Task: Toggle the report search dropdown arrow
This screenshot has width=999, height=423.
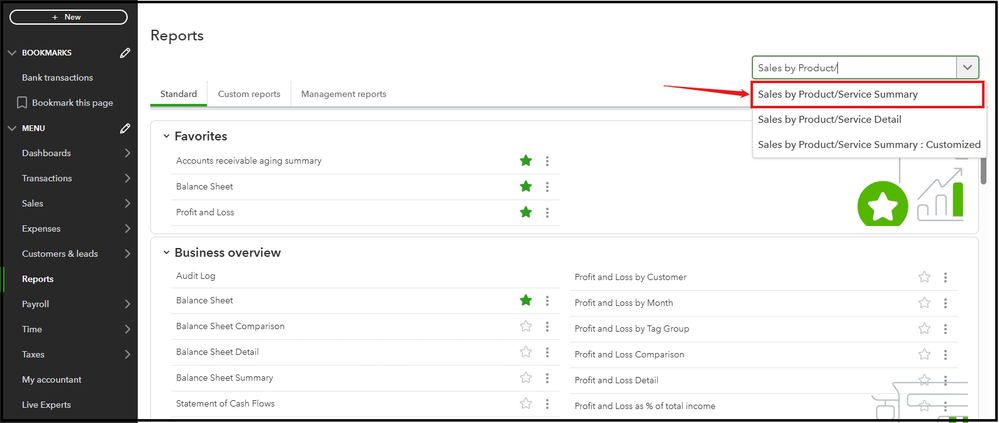Action: pyautogui.click(x=967, y=68)
